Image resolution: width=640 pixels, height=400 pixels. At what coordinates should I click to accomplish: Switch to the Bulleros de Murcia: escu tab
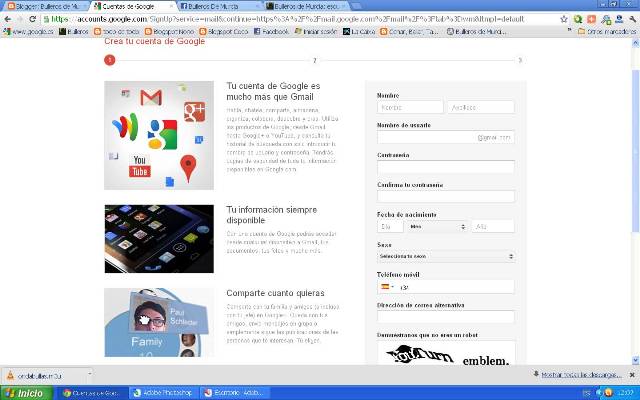coord(305,6)
